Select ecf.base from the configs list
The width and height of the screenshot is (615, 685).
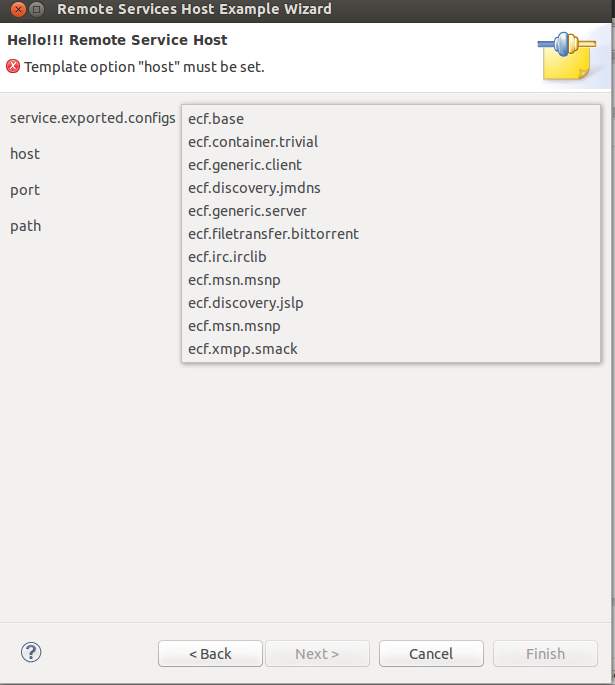(x=216, y=119)
